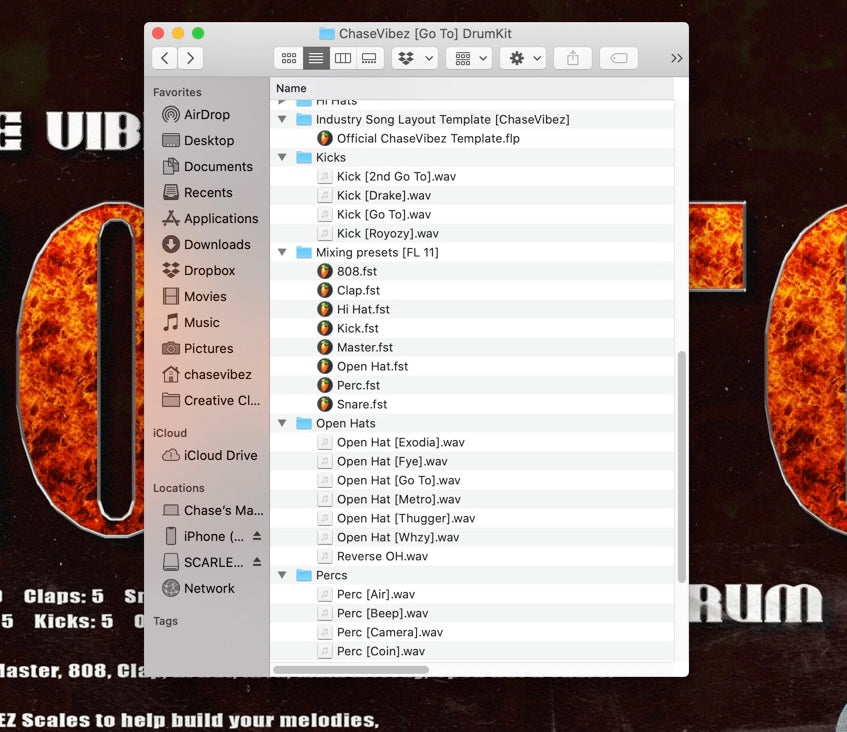Select Chase's Mac in Locations
Screen dimensions: 847x732
click(224, 511)
